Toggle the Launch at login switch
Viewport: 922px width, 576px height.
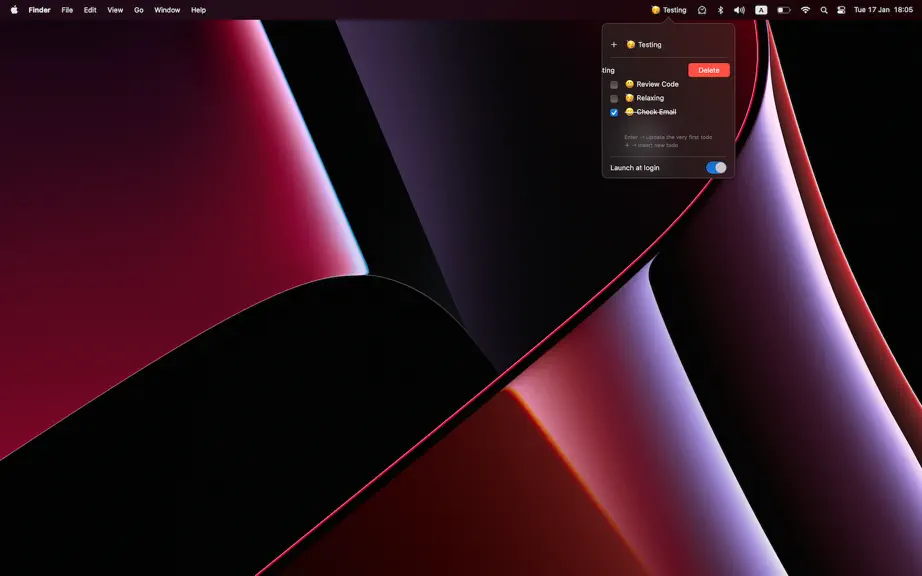(716, 168)
